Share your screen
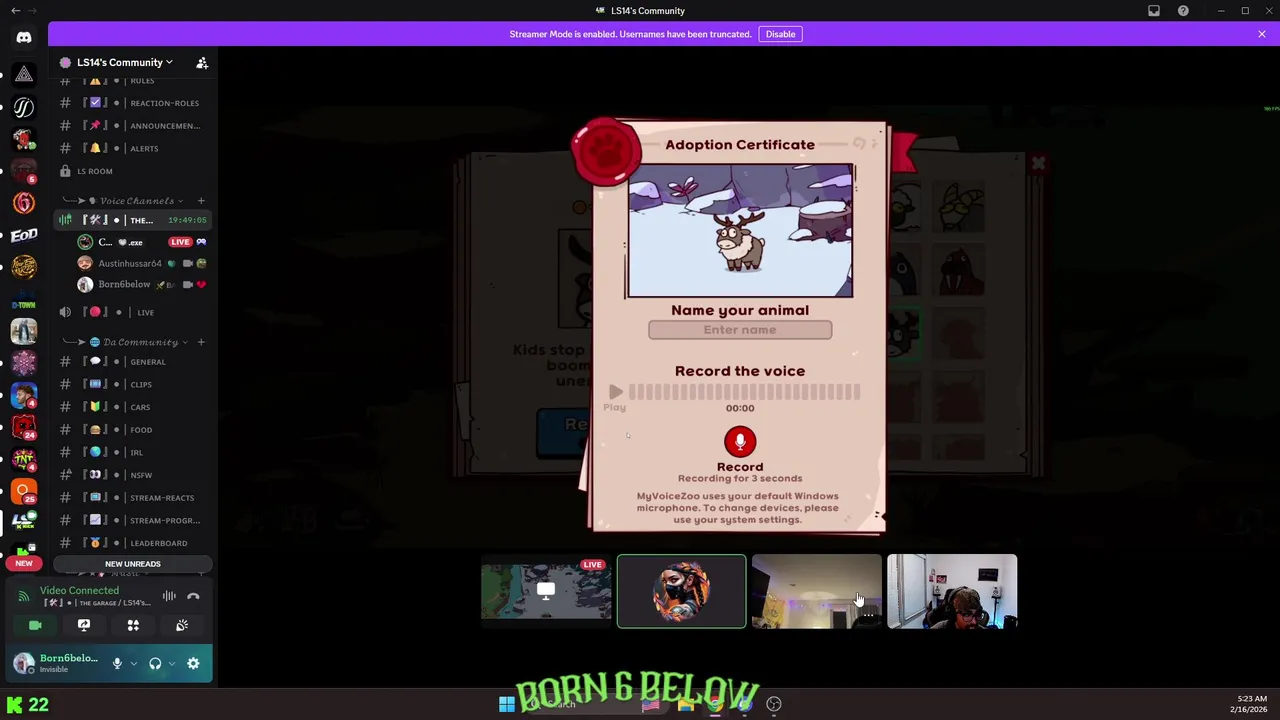 pyautogui.click(x=84, y=625)
